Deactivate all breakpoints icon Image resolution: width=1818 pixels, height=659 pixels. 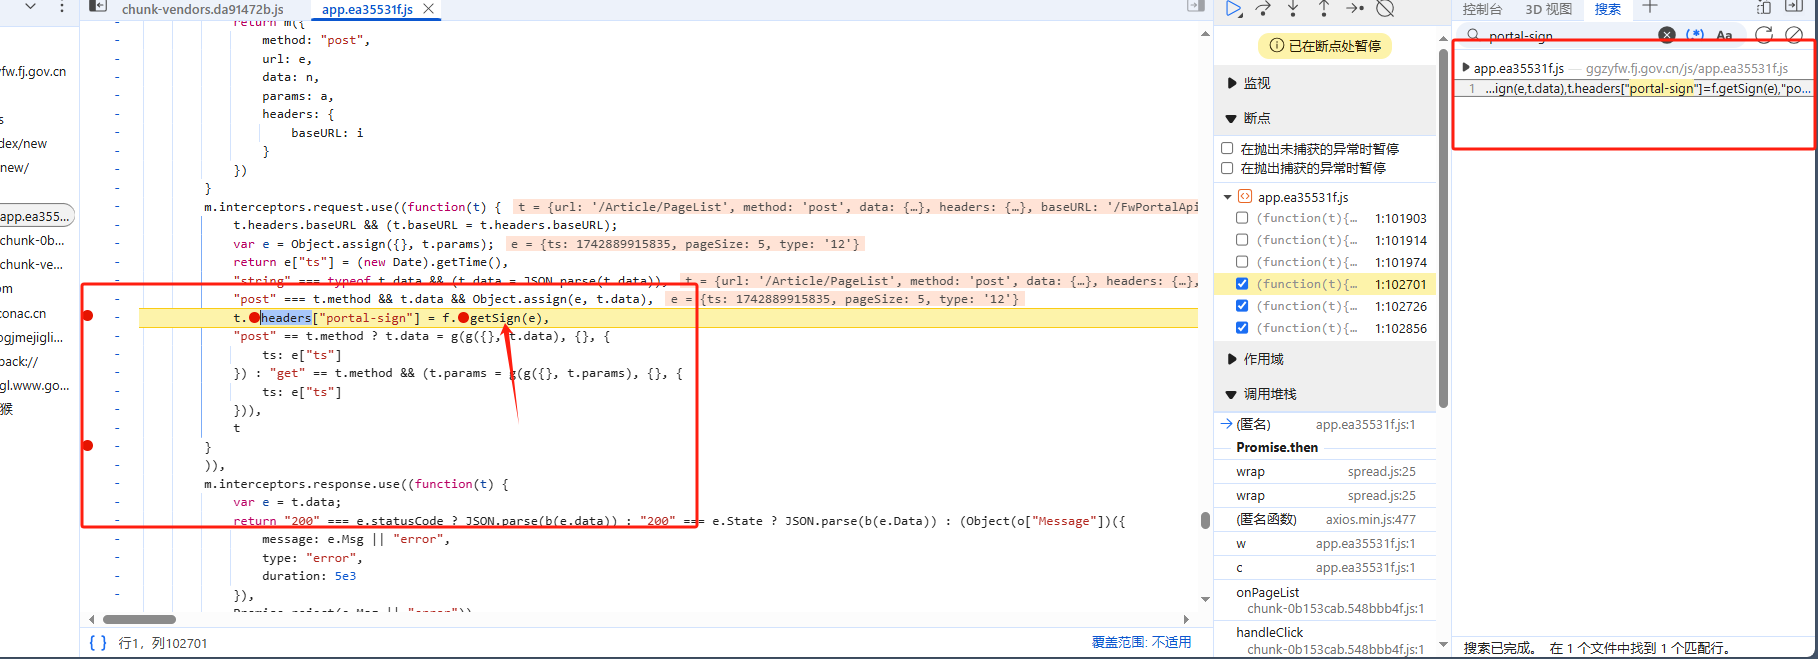click(1385, 9)
